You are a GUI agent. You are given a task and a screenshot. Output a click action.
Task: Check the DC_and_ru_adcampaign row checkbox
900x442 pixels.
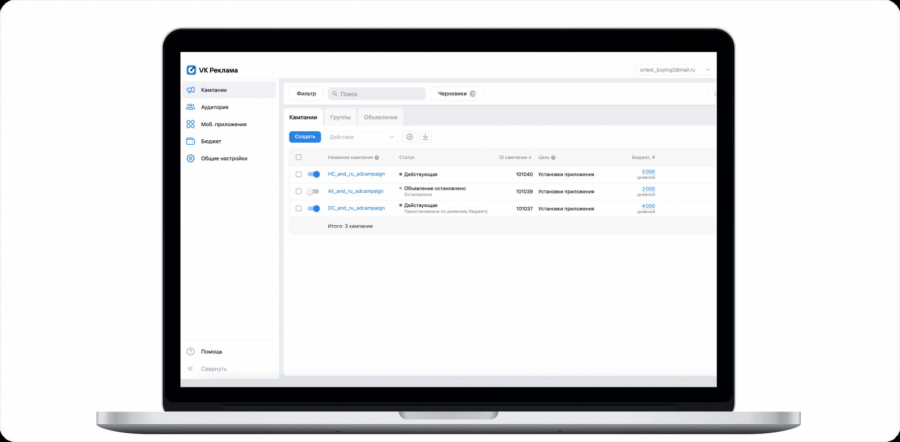tap(298, 208)
